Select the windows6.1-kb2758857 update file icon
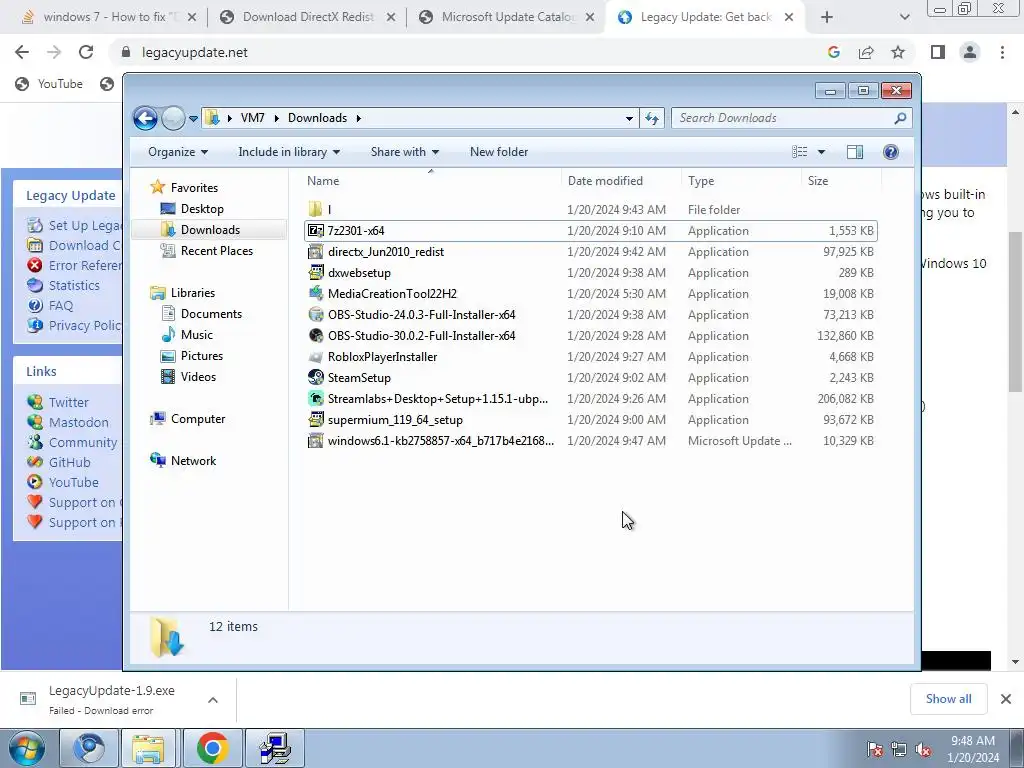This screenshot has height=768, width=1024. (316, 441)
